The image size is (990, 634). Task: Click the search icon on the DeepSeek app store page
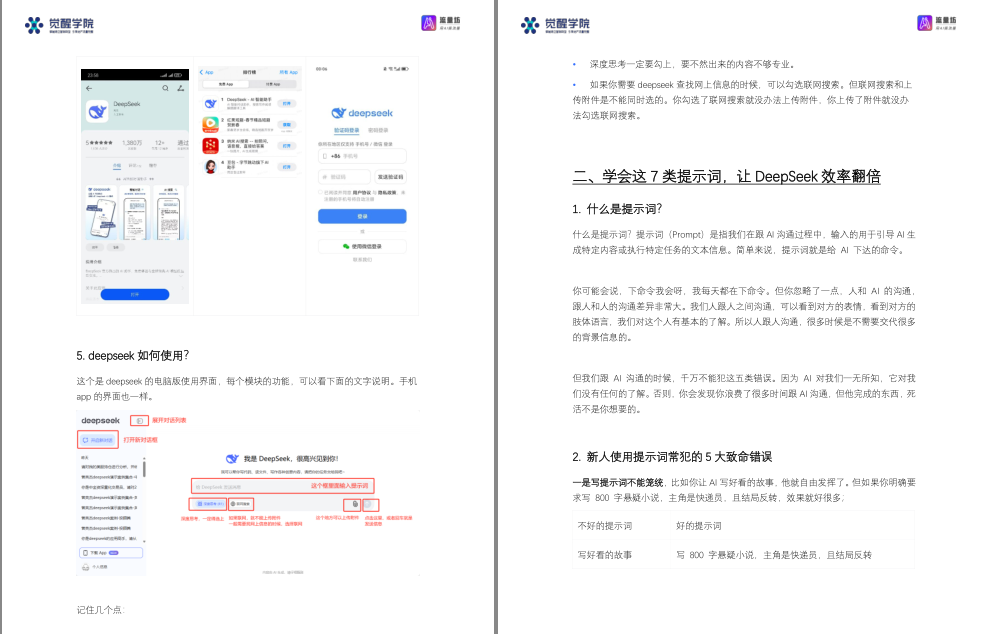[165, 88]
